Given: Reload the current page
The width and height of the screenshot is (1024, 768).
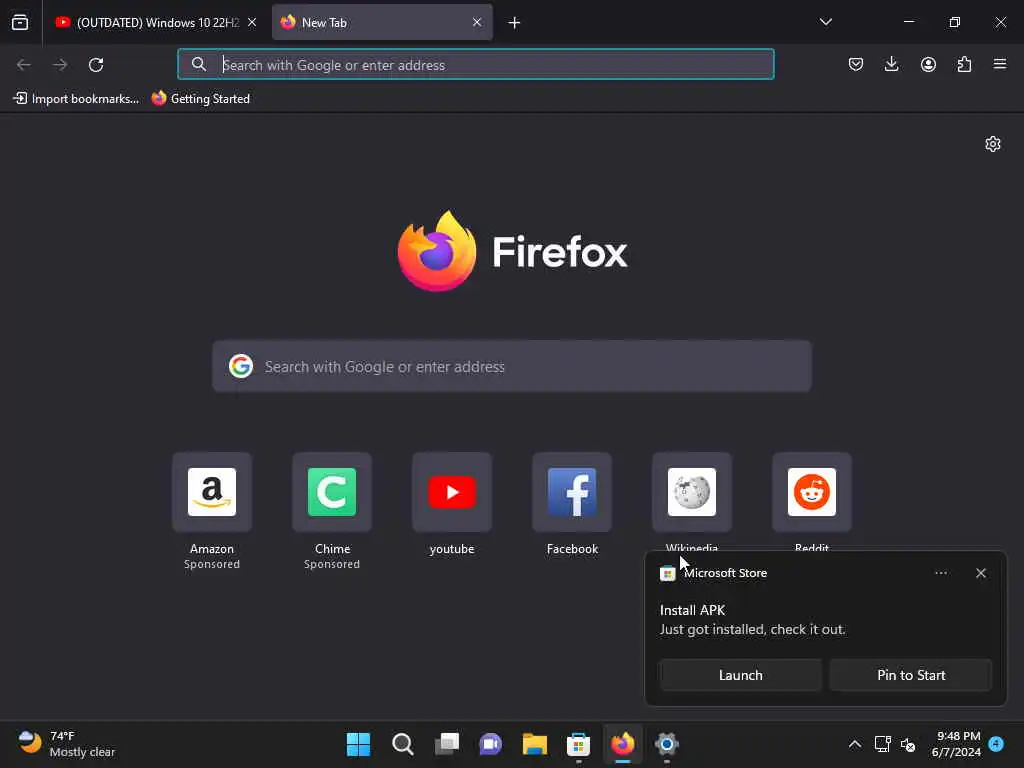Looking at the screenshot, I should pos(96,65).
